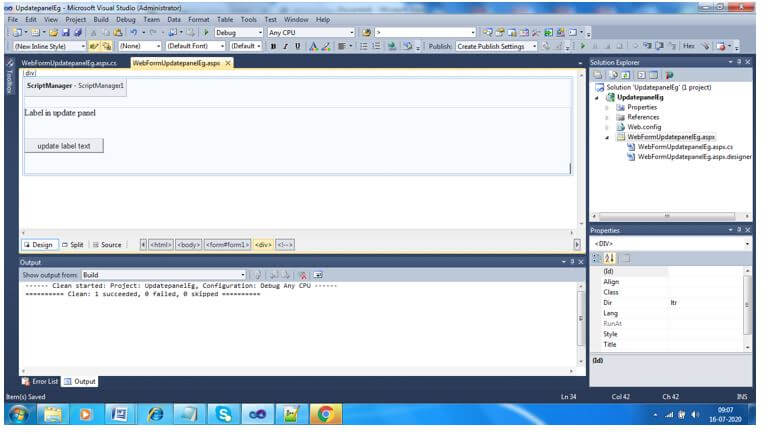Toggle Bold formatting in the toolbar

[273, 46]
